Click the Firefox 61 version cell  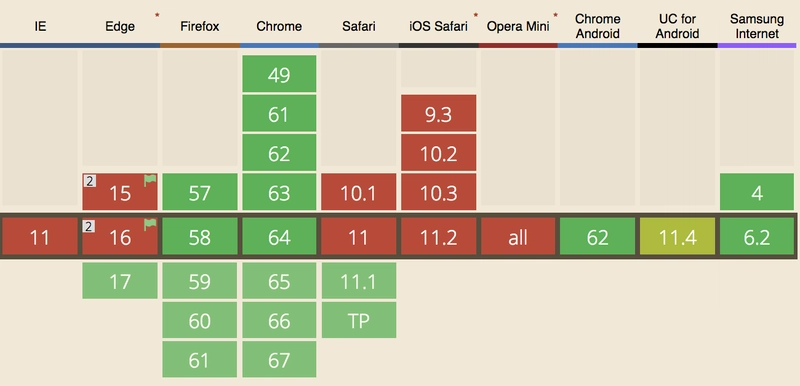(199, 359)
